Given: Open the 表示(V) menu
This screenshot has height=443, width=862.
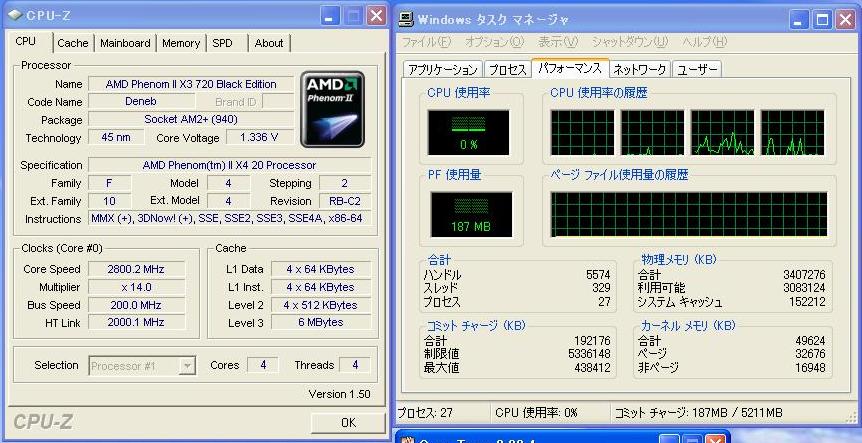Looking at the screenshot, I should pyautogui.click(x=558, y=42).
